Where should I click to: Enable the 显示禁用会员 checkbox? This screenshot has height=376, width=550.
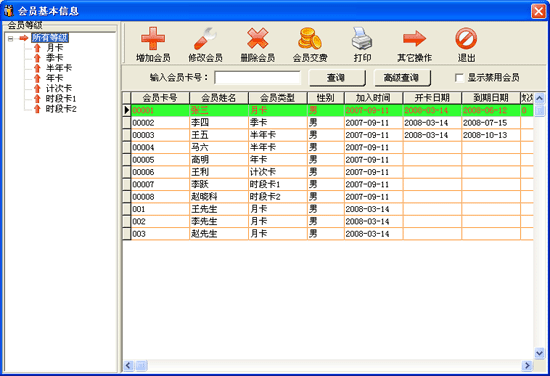point(459,78)
